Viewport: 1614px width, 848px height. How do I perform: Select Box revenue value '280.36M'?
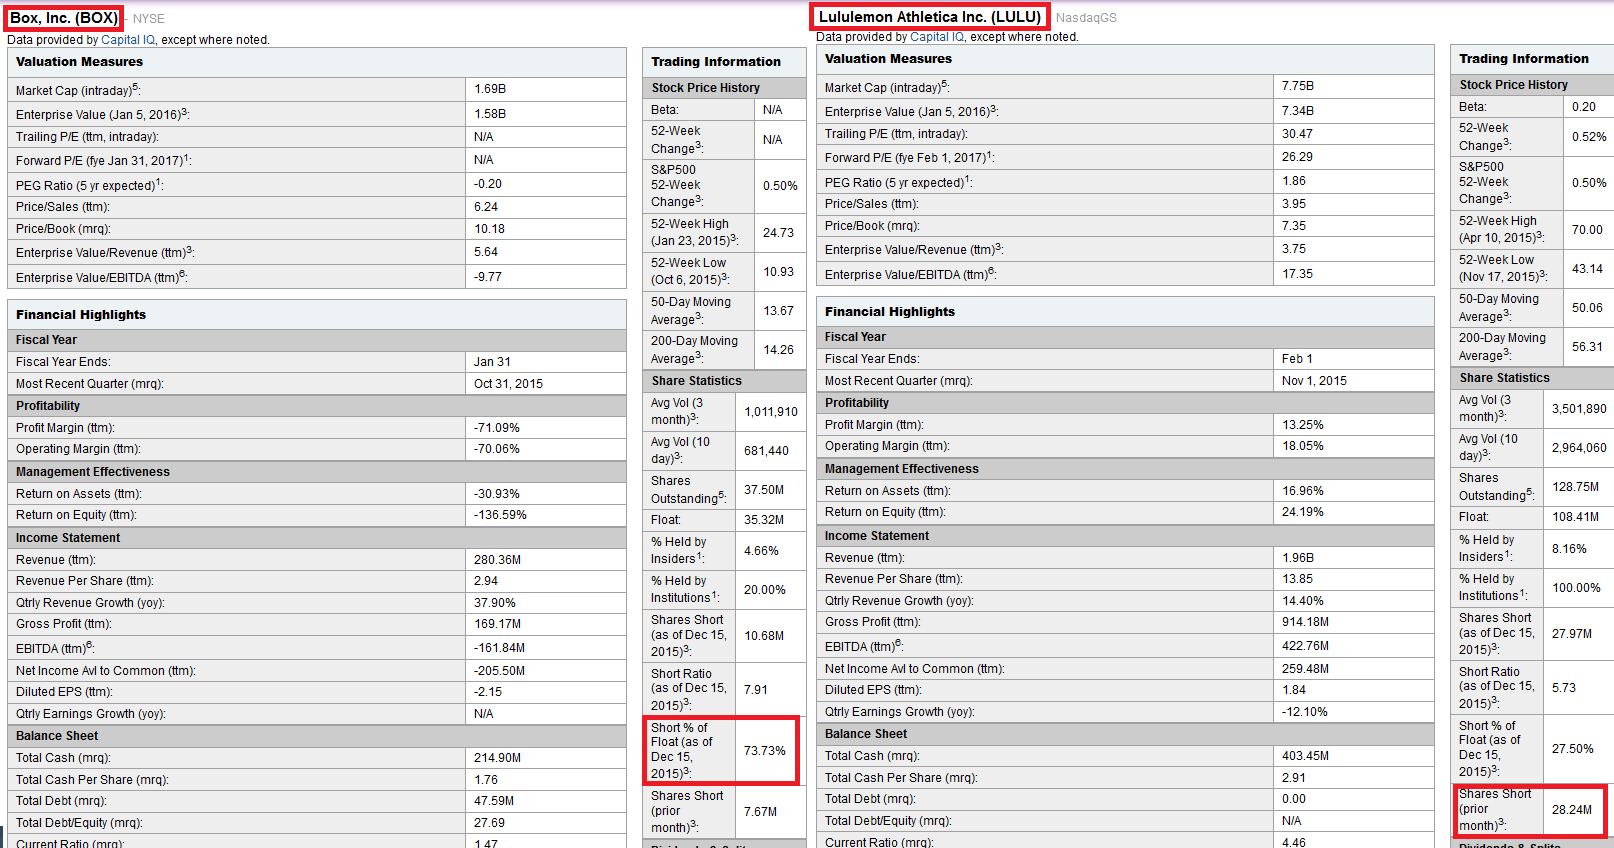pos(497,560)
